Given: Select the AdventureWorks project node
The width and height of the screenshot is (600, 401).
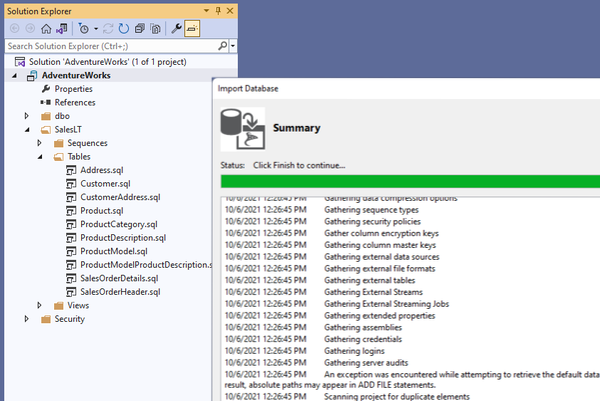Looking at the screenshot, I should (76, 75).
